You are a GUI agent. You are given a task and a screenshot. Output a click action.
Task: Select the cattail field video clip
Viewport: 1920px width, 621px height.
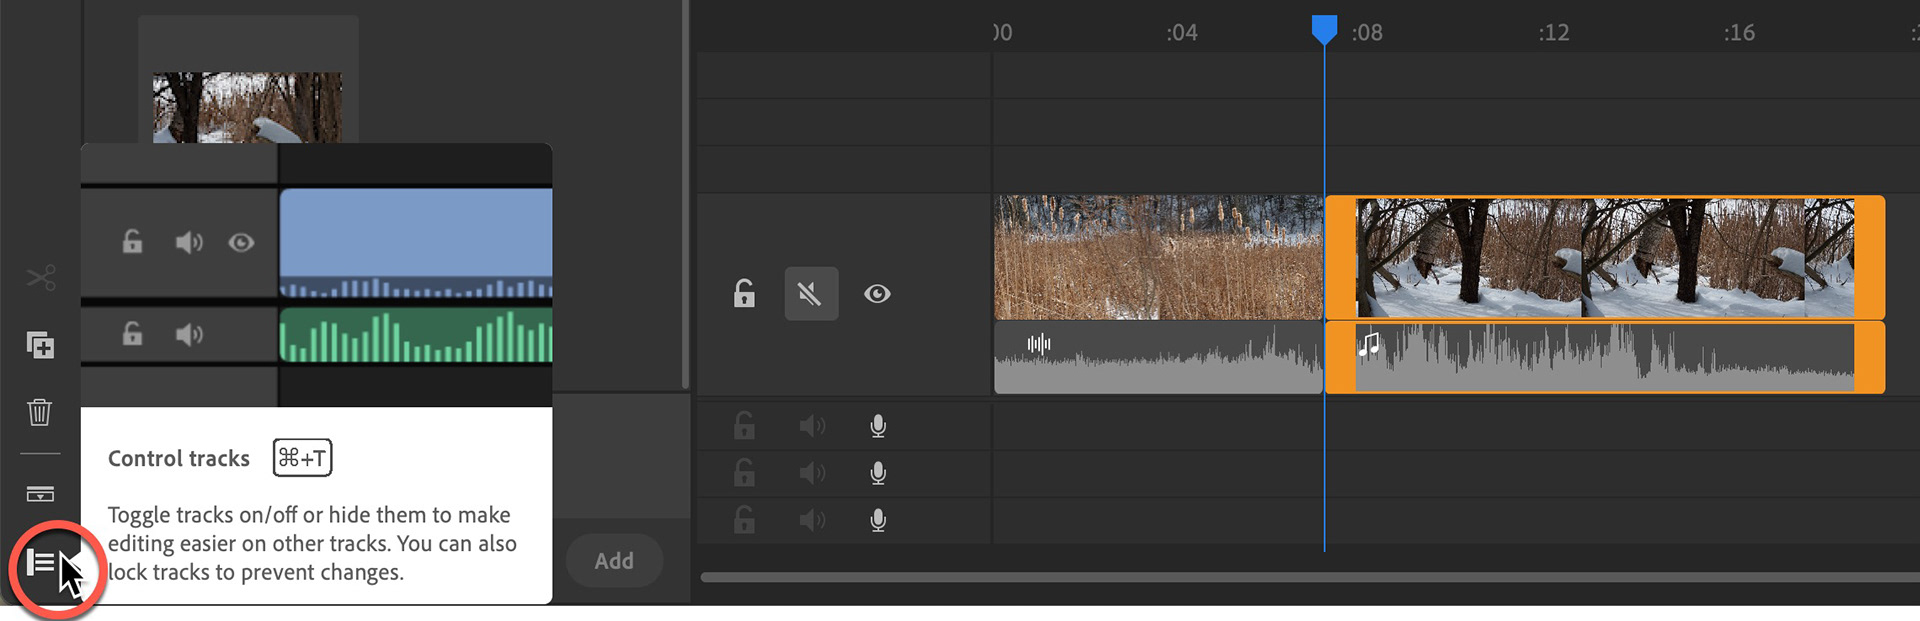(1158, 257)
